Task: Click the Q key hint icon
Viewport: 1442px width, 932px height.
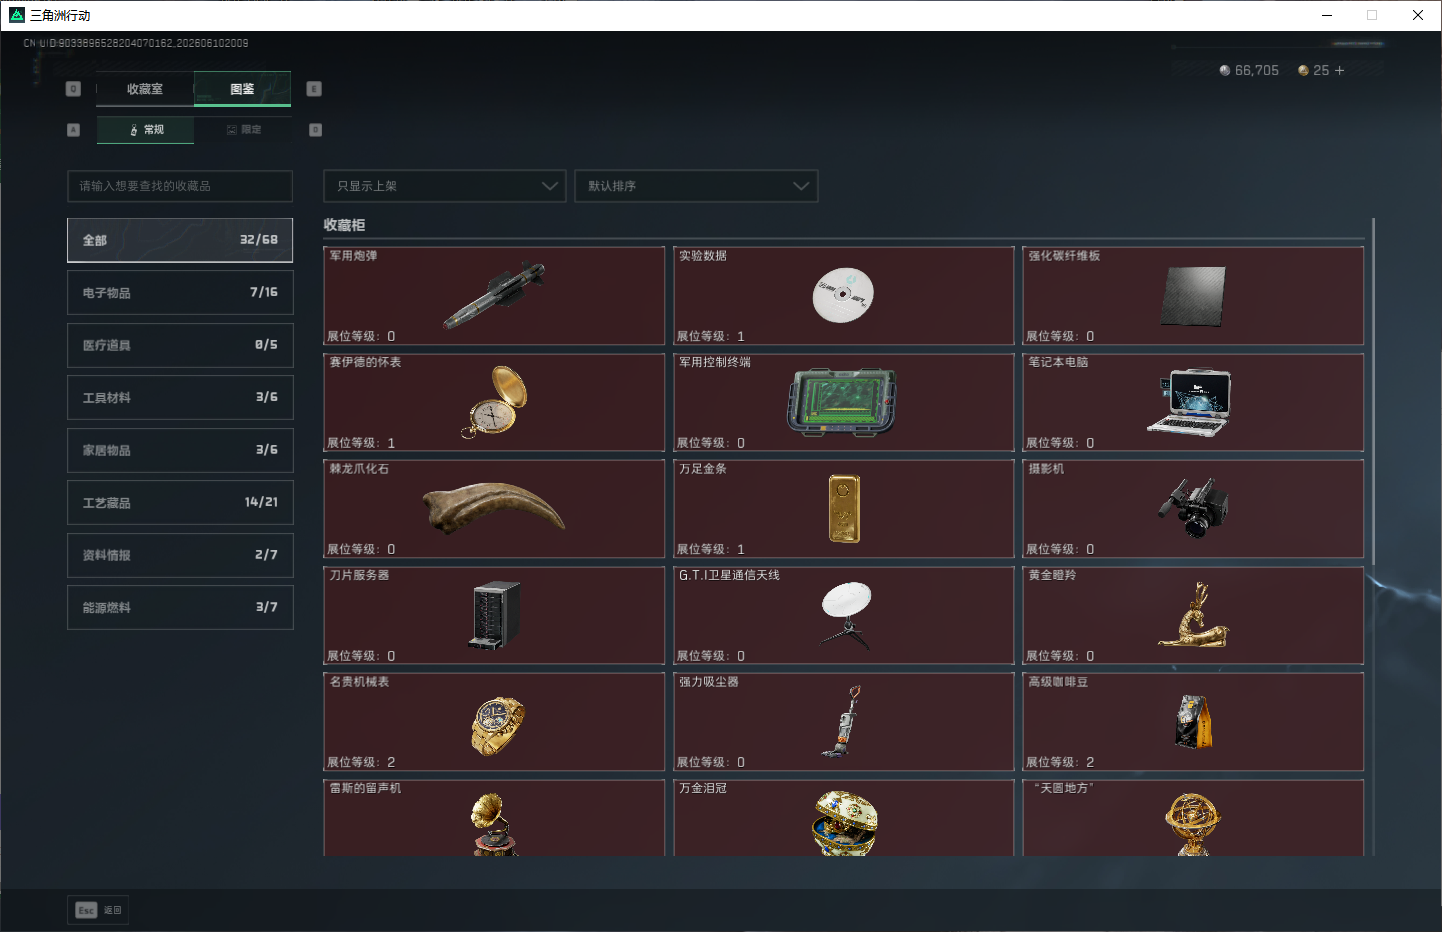Action: pyautogui.click(x=73, y=89)
